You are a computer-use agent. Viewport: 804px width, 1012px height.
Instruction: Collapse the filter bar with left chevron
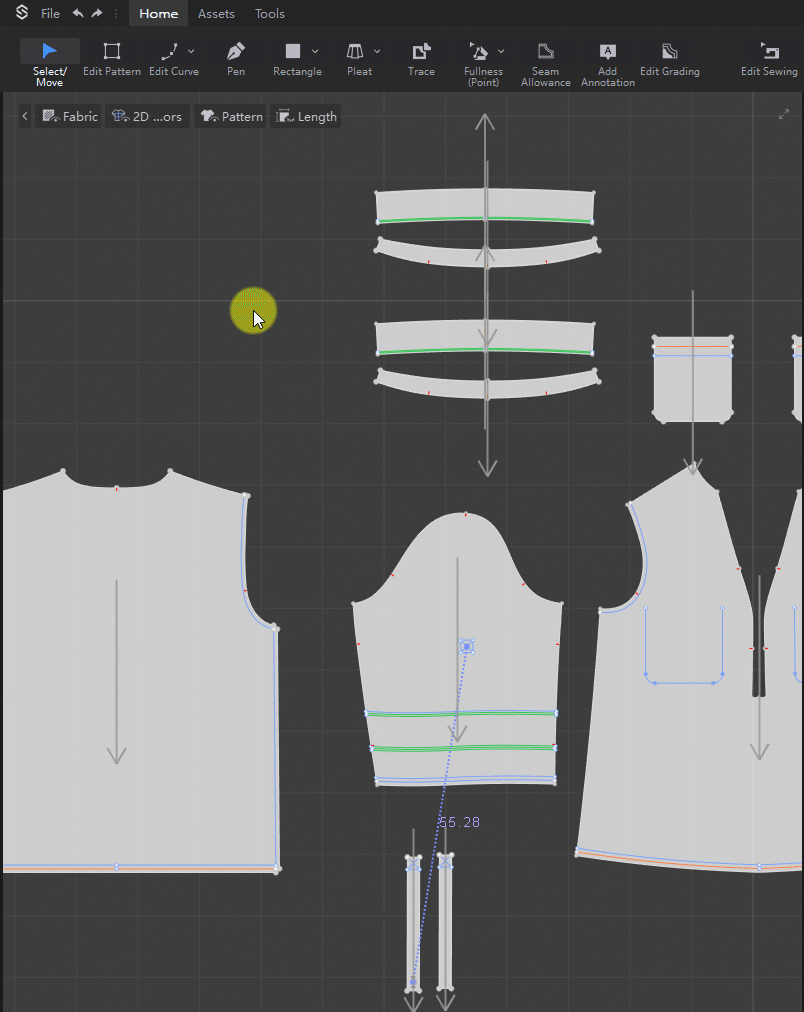point(25,117)
